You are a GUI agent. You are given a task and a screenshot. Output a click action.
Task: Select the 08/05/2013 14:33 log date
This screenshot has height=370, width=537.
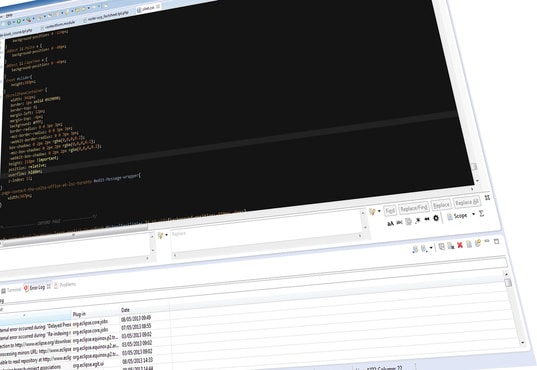(137, 360)
